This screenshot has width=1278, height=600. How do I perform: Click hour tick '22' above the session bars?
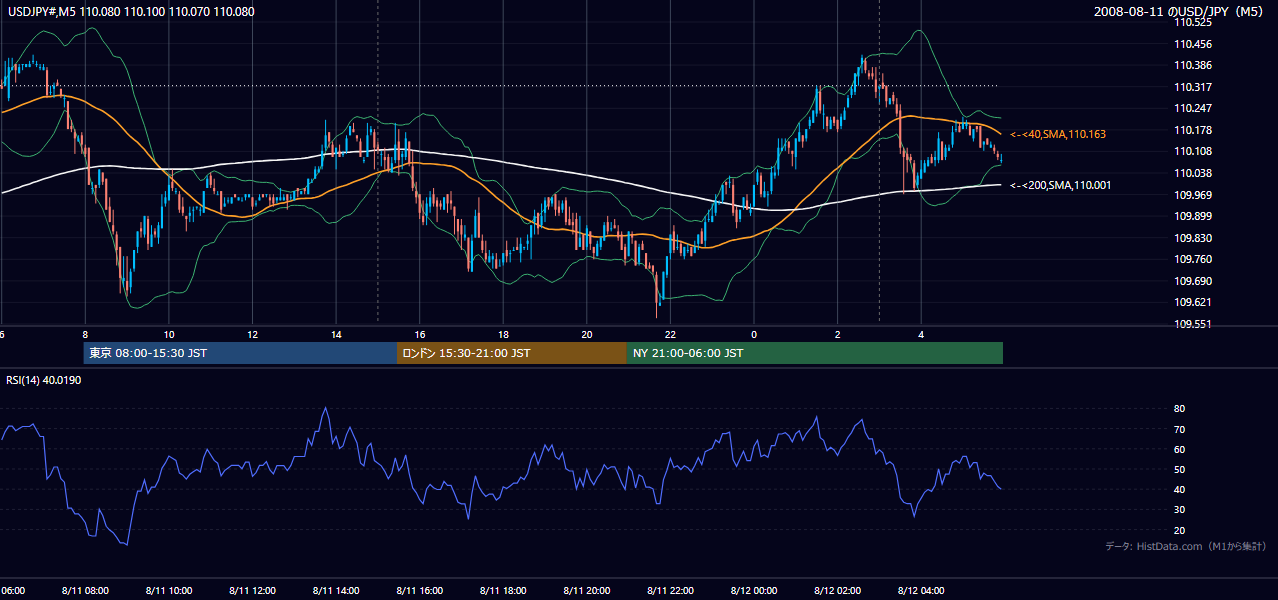pyautogui.click(x=670, y=335)
